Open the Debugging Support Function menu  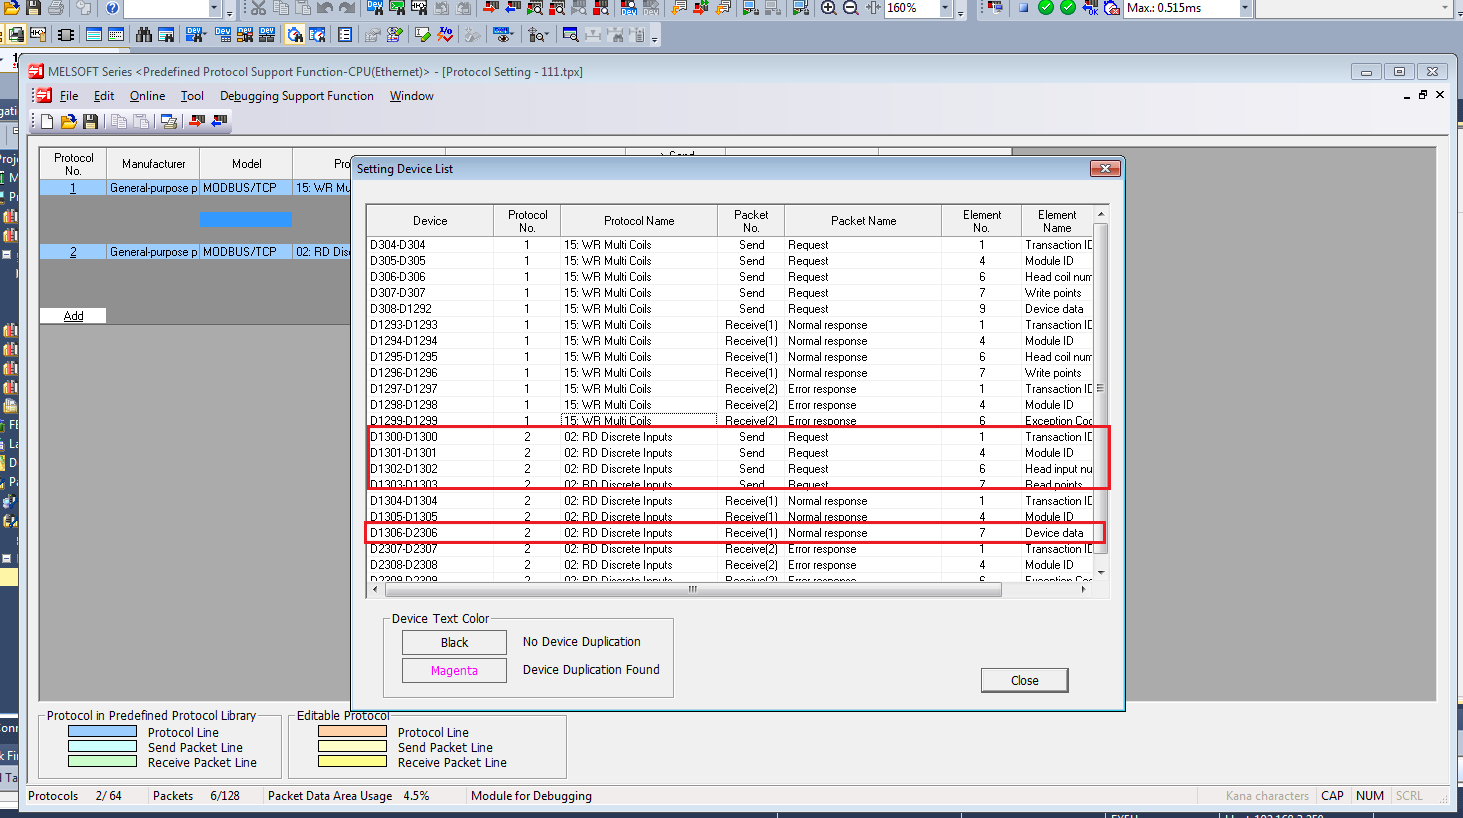[x=297, y=96]
